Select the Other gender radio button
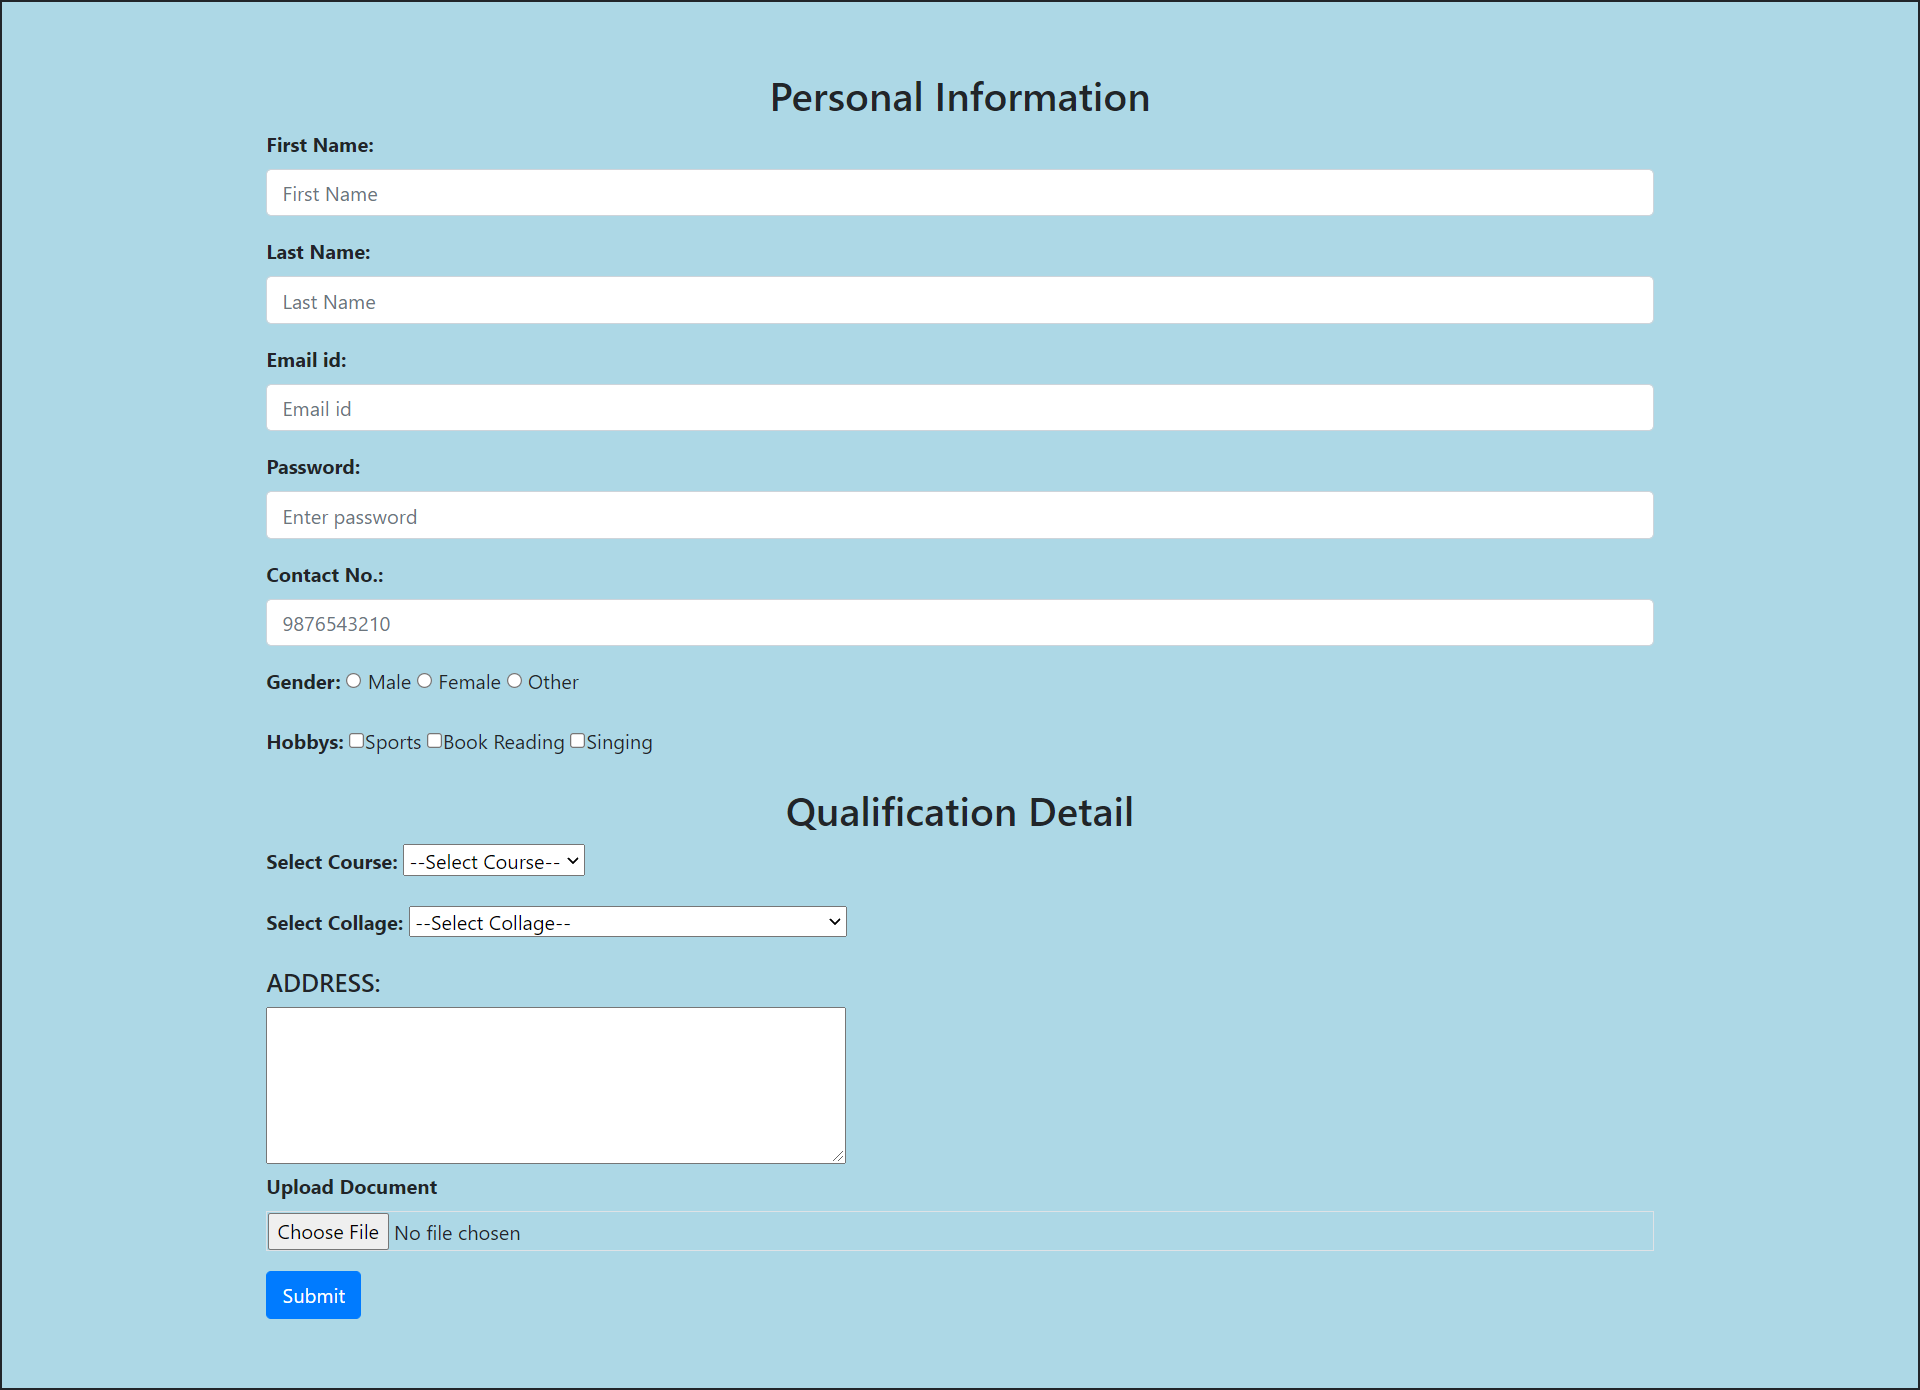The image size is (1920, 1390). [515, 681]
